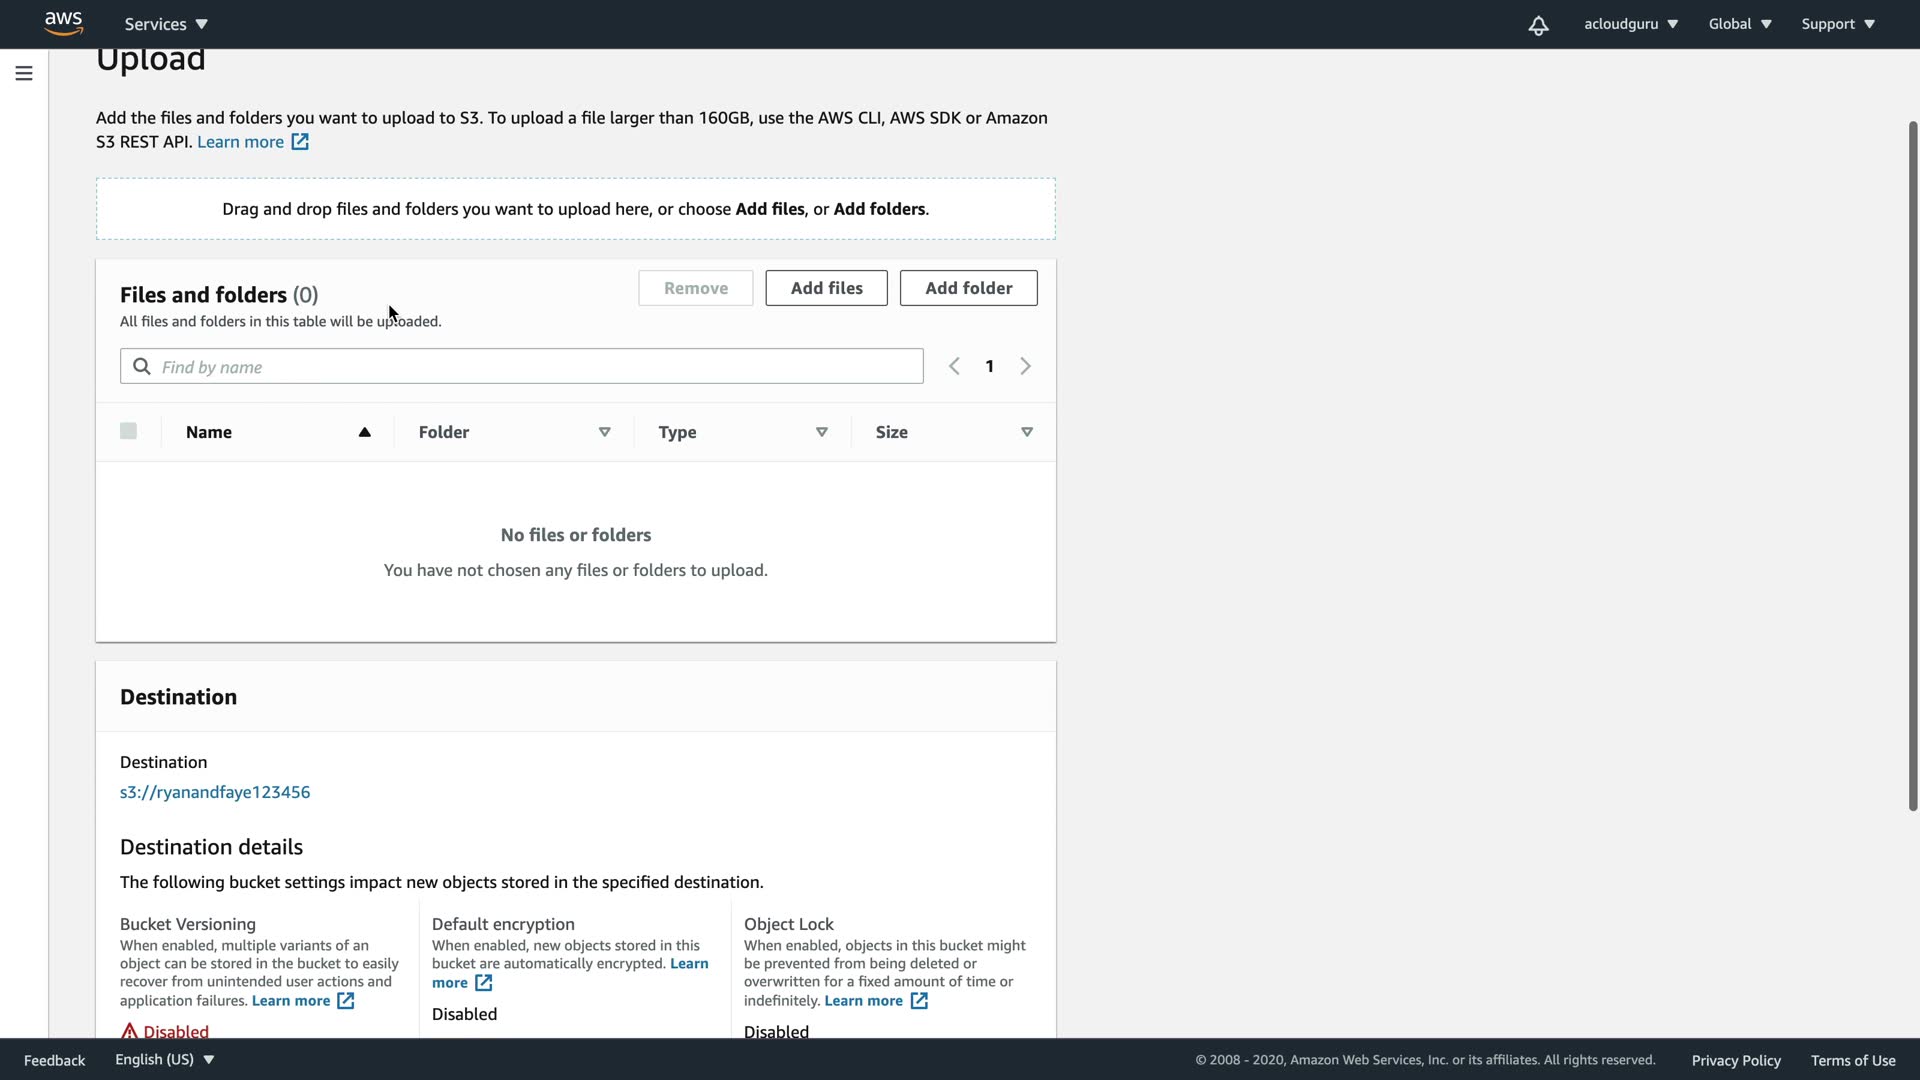Toggle the select-all files checkbox
This screenshot has width=1920, height=1080.
pyautogui.click(x=128, y=431)
